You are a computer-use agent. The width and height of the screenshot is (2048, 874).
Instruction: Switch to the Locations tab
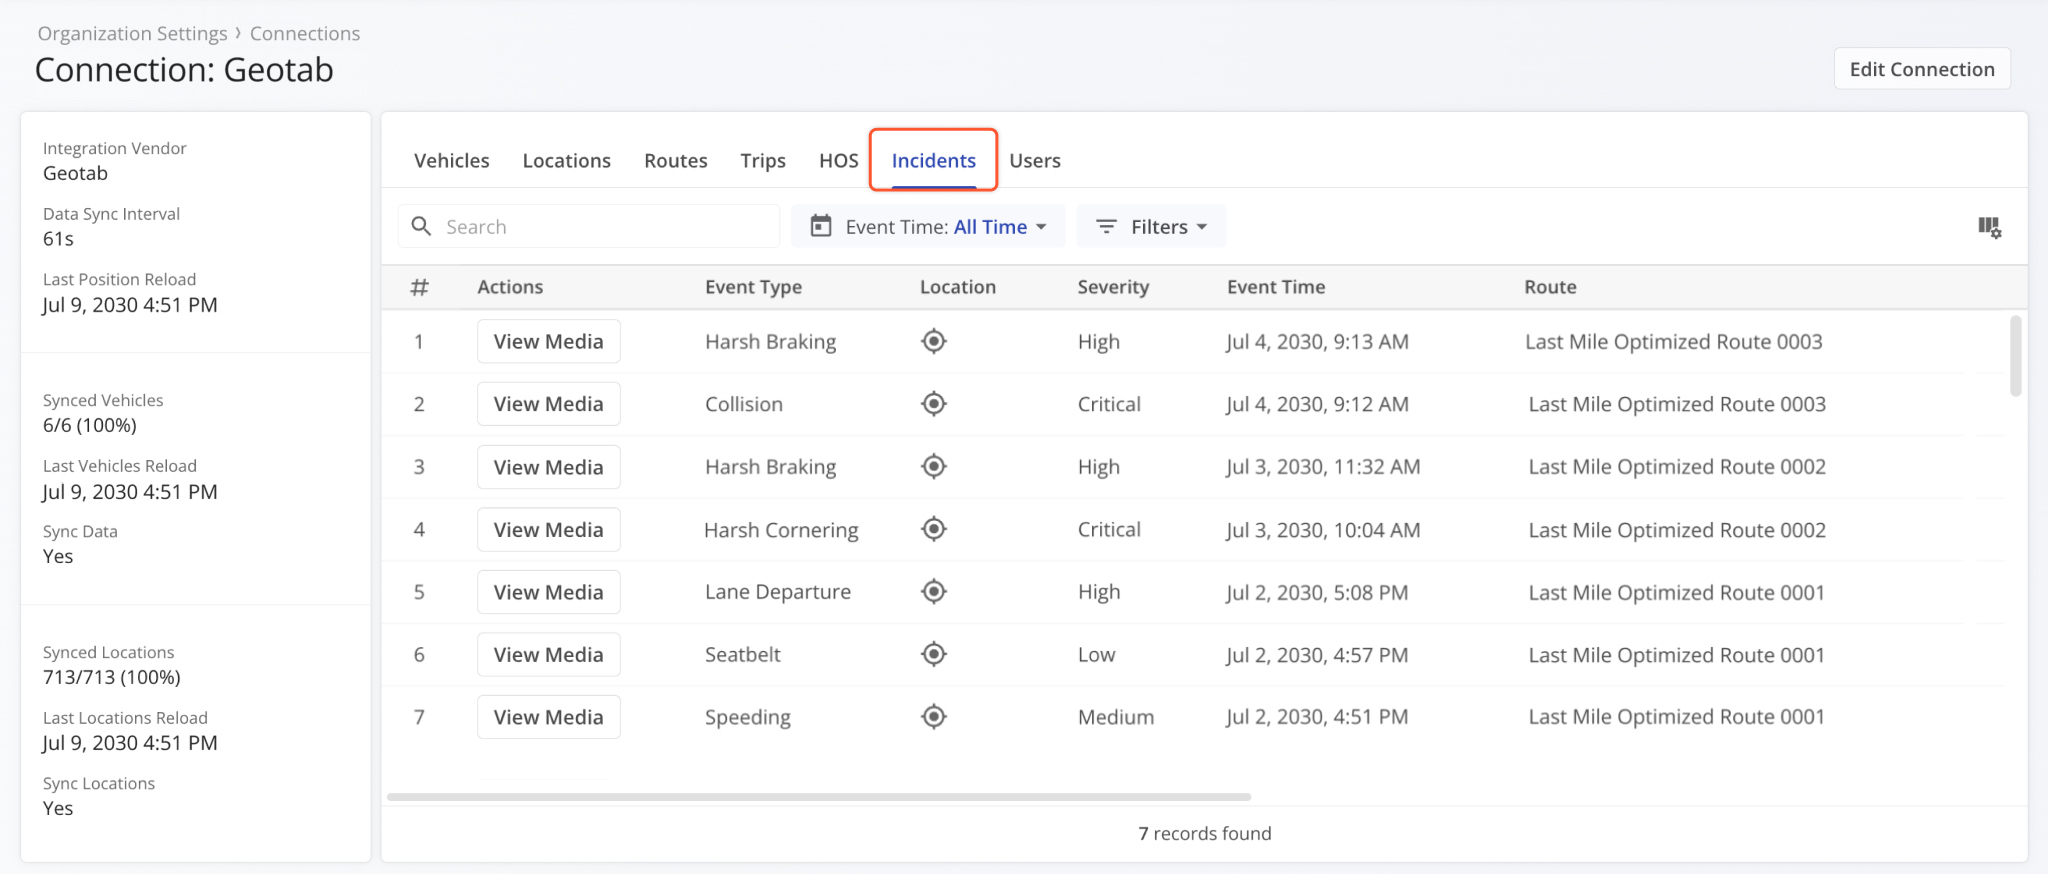[x=566, y=160]
